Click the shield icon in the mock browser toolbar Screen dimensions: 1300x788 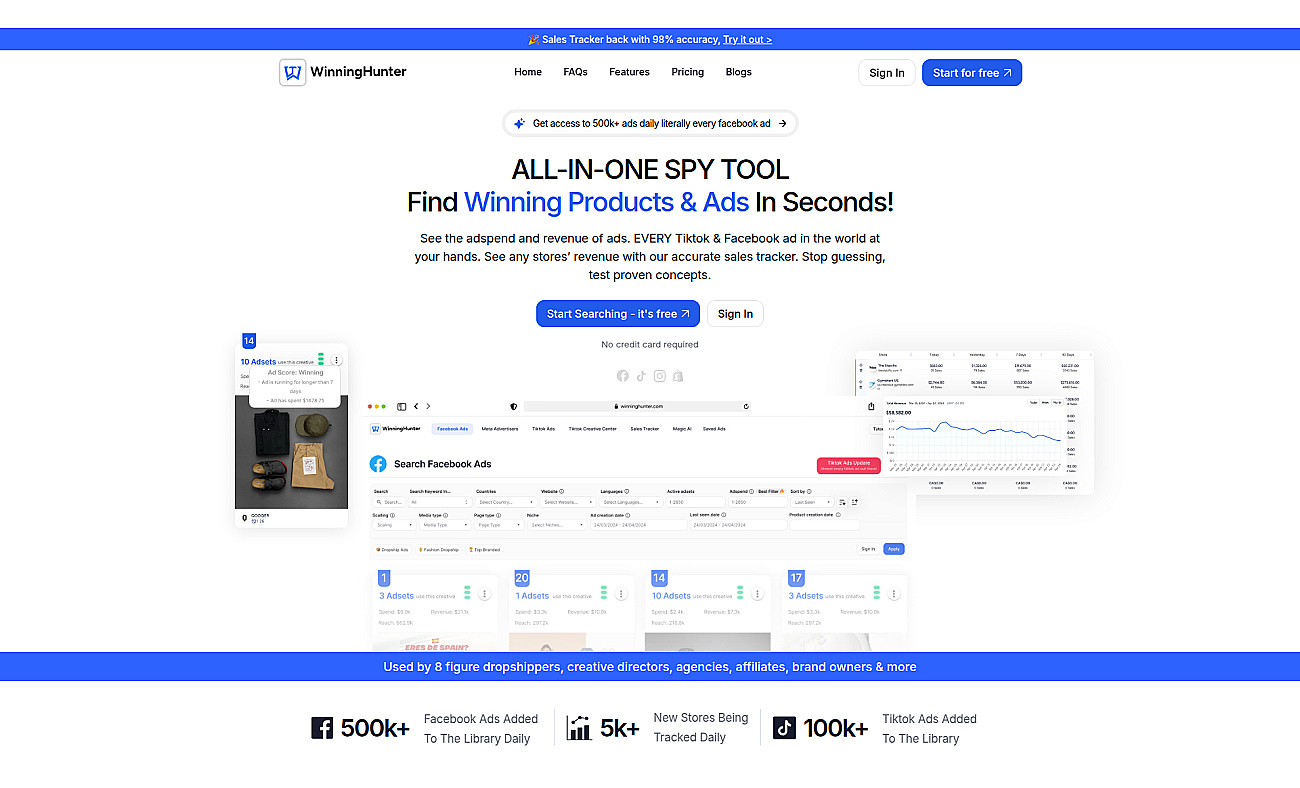(x=514, y=406)
